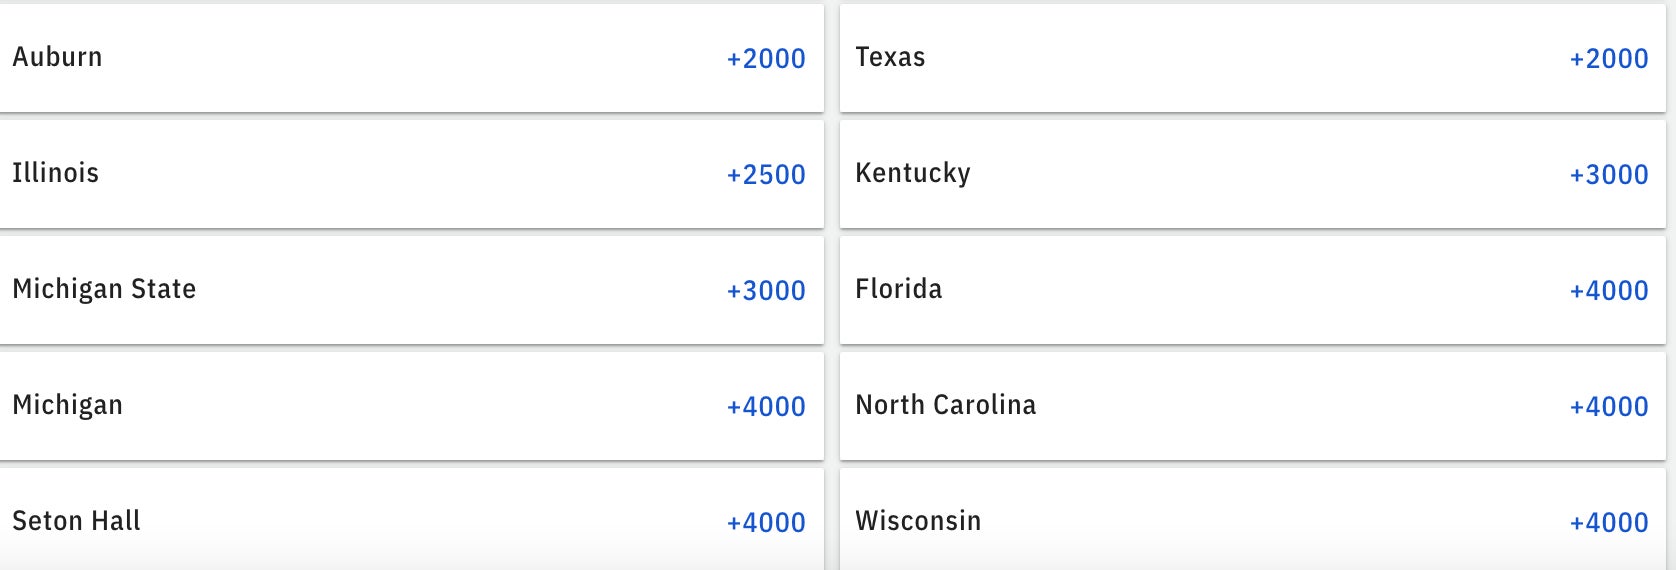Select Wisconsin +4000 odds value

(x=1609, y=523)
